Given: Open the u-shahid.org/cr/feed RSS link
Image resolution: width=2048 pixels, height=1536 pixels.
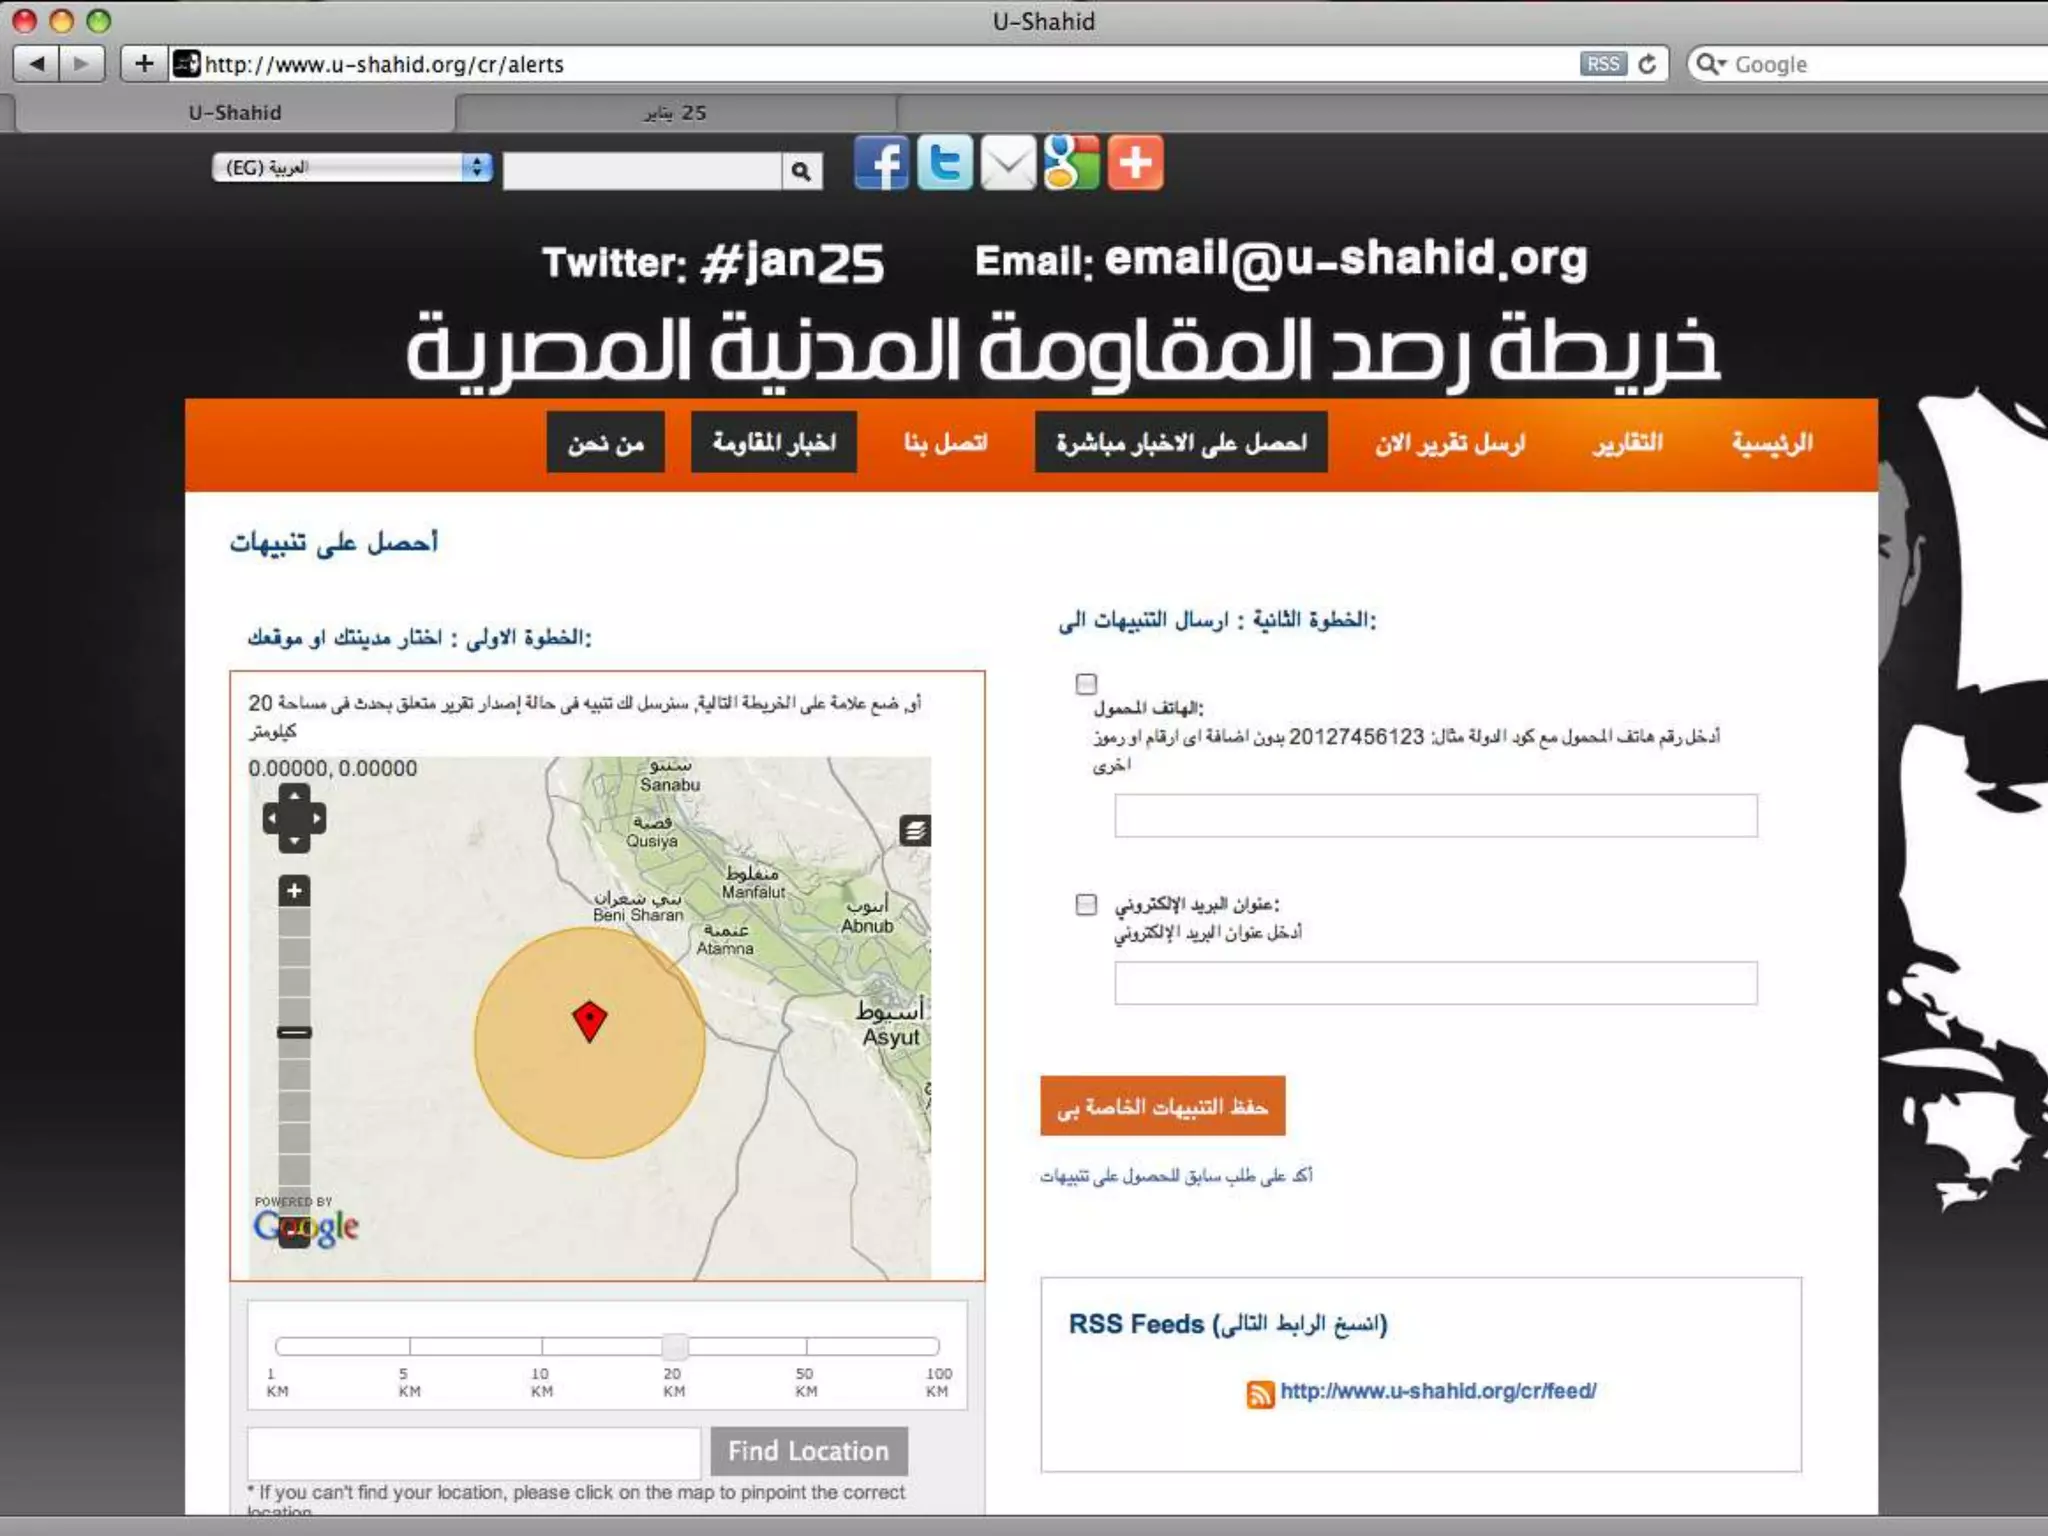Looking at the screenshot, I should pyautogui.click(x=1437, y=1390).
